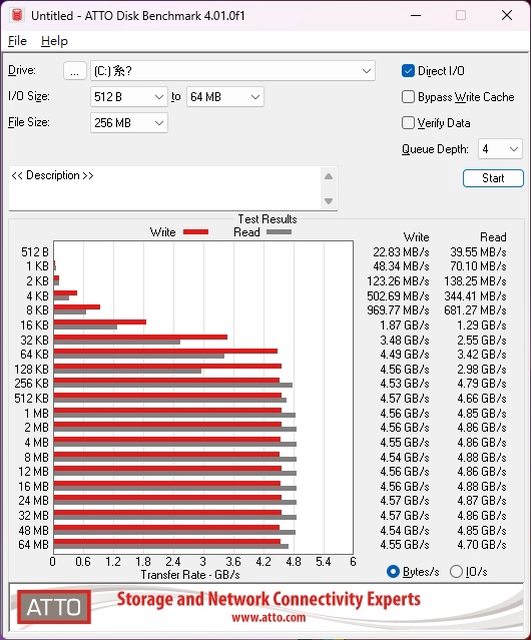
Task: Expand the 512 B minimum I/O size dropdown
Action: coord(129,97)
